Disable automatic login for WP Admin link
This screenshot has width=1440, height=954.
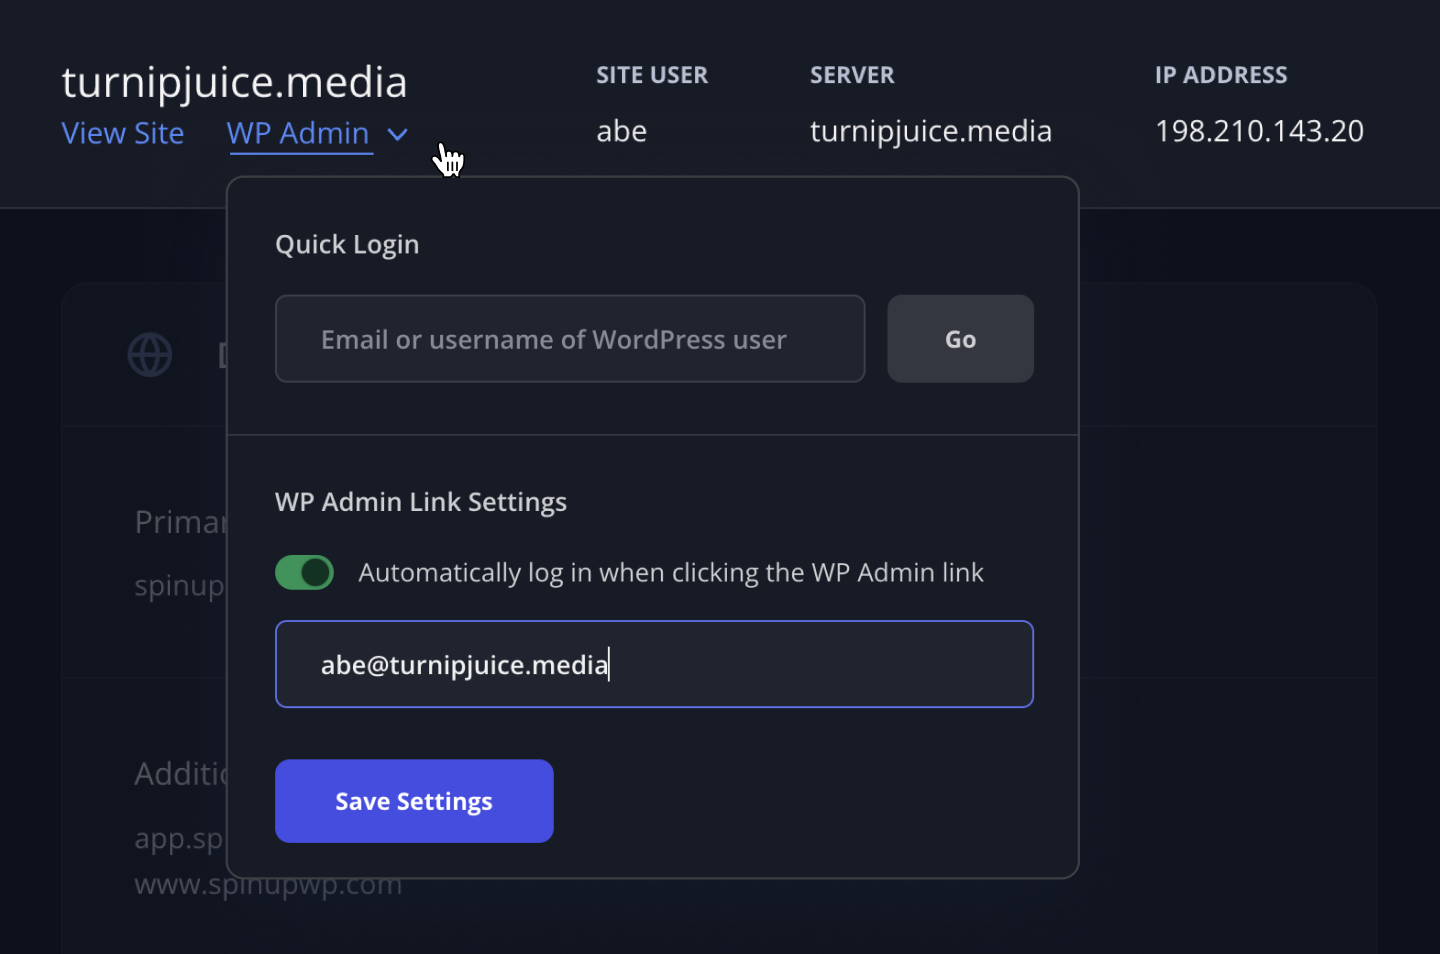click(x=304, y=572)
